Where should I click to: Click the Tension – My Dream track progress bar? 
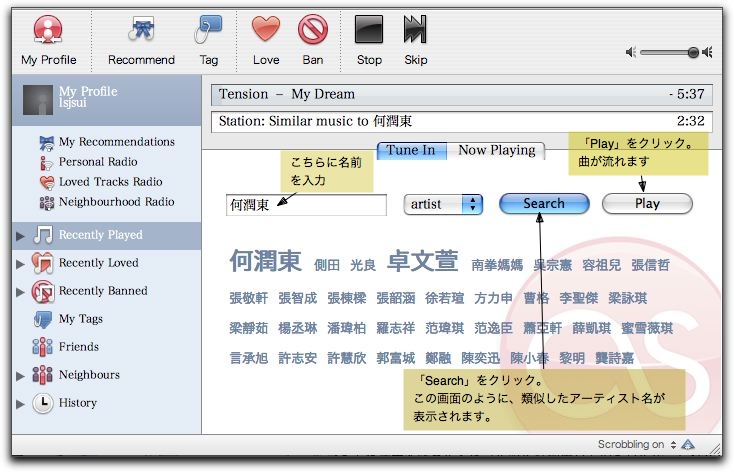point(462,95)
